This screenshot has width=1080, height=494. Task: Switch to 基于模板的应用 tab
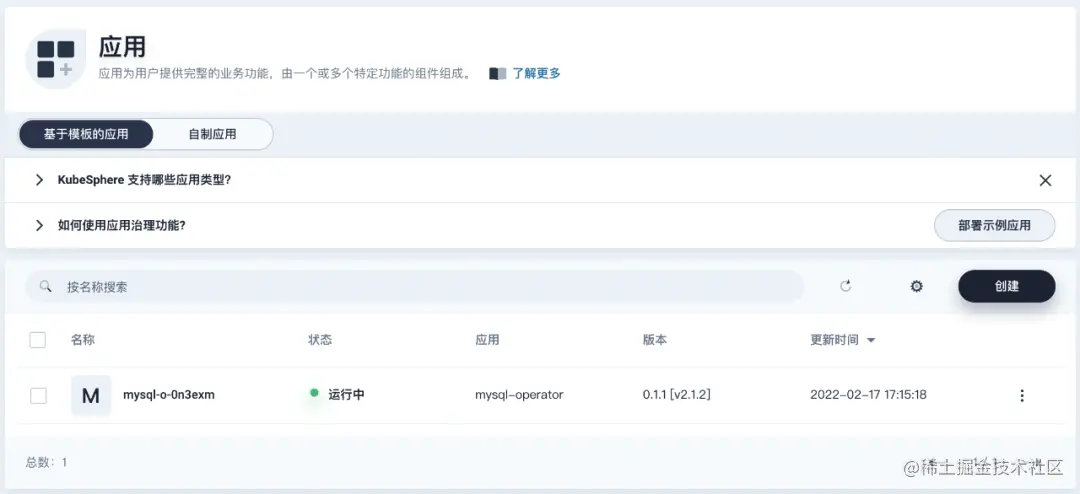click(x=86, y=134)
